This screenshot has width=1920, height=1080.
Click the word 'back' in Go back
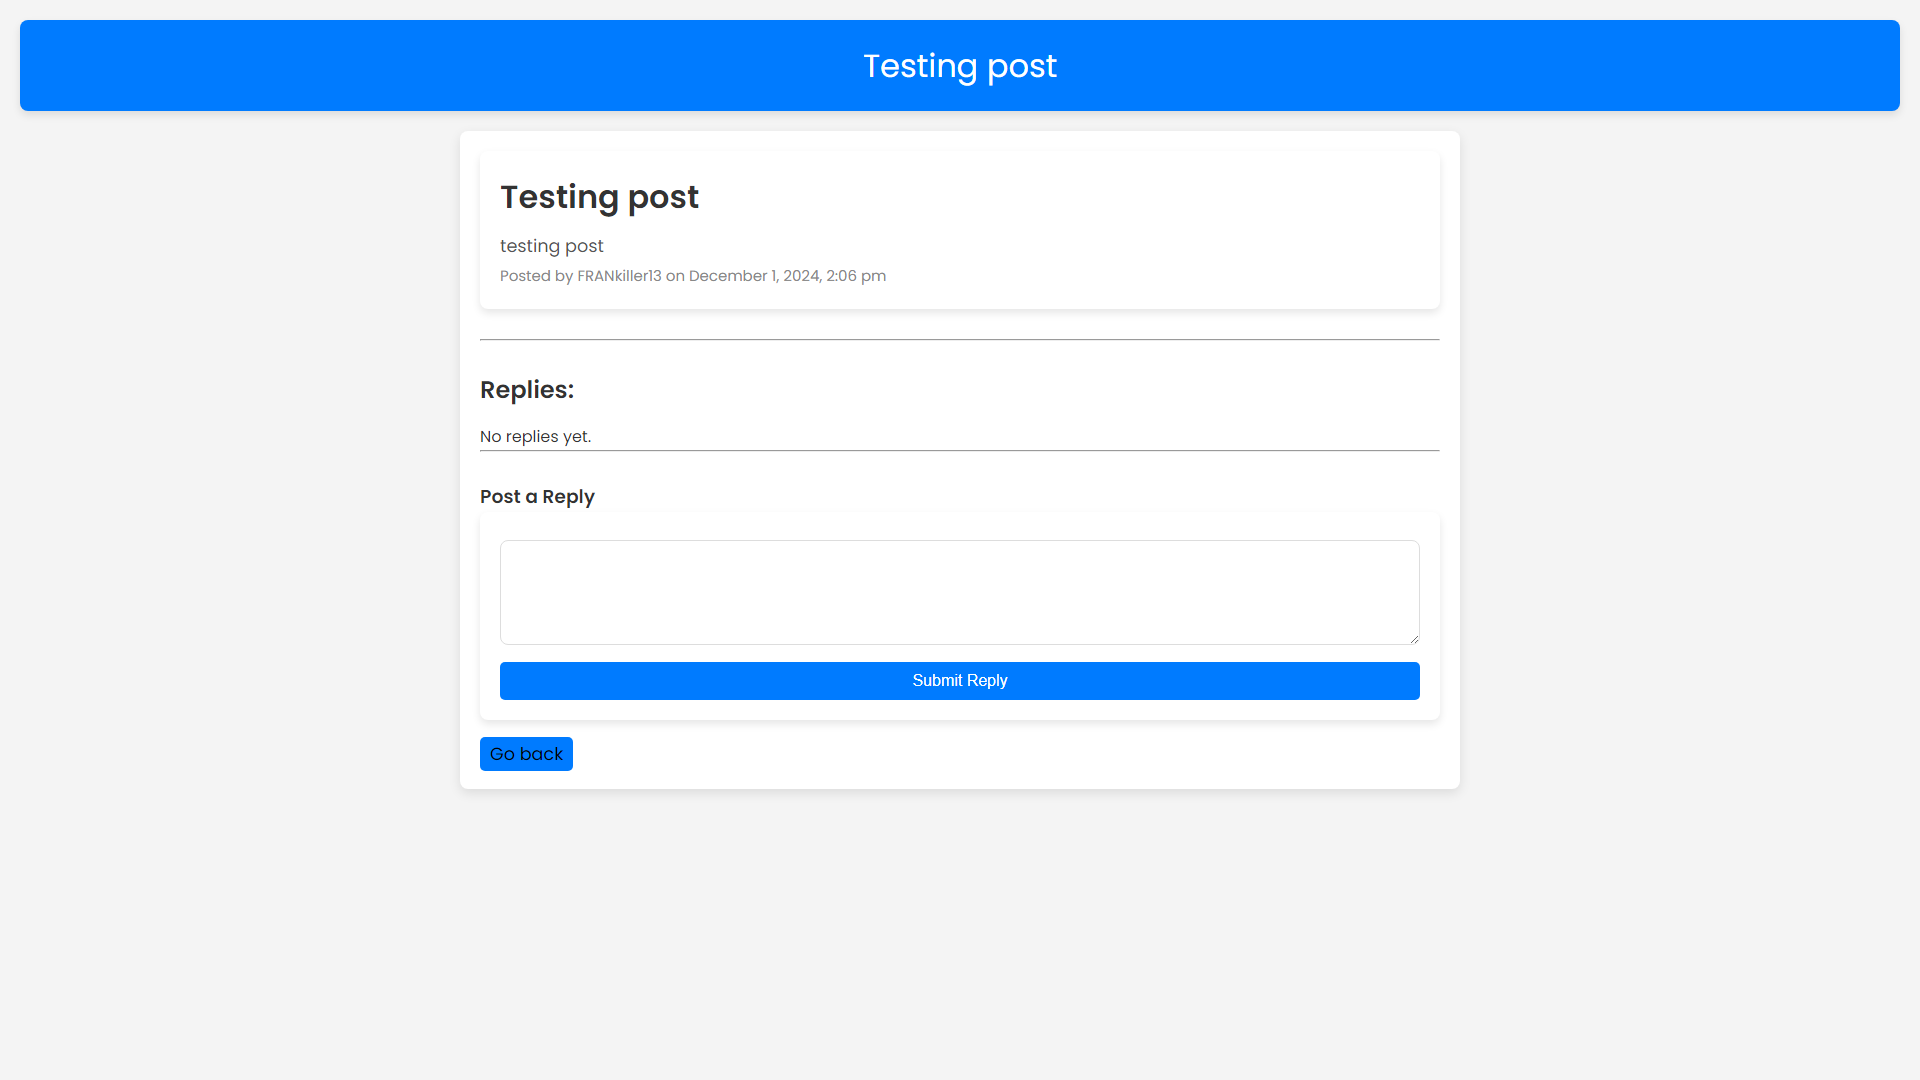click(541, 754)
